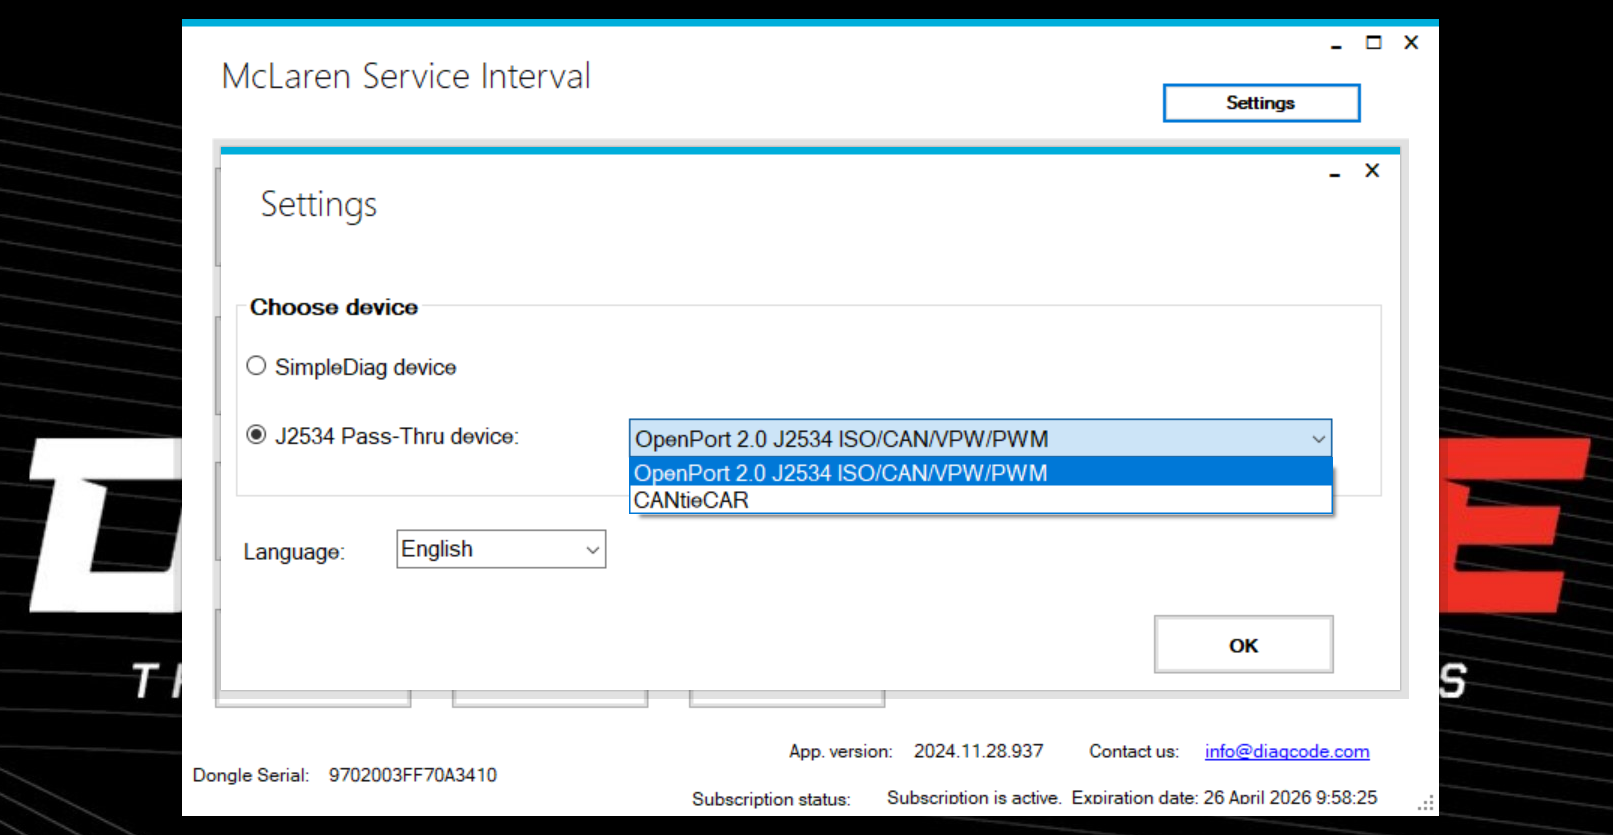1613x835 pixels.
Task: Choose OpenPort 2.0 J2534 ISO/CAN/VPW/PWM from list
Action: (x=980, y=472)
